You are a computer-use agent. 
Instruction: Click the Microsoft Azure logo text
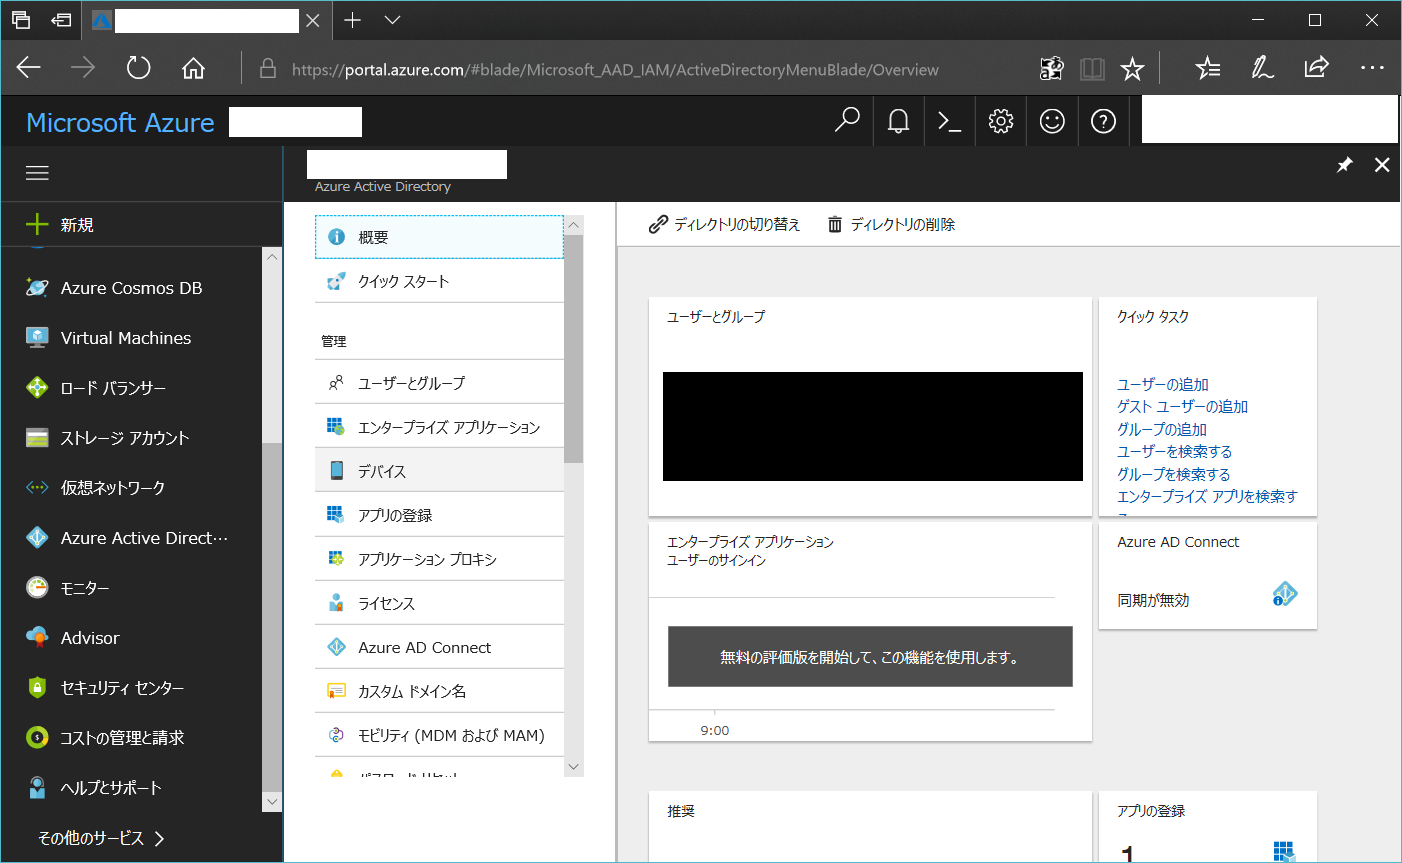pos(120,122)
